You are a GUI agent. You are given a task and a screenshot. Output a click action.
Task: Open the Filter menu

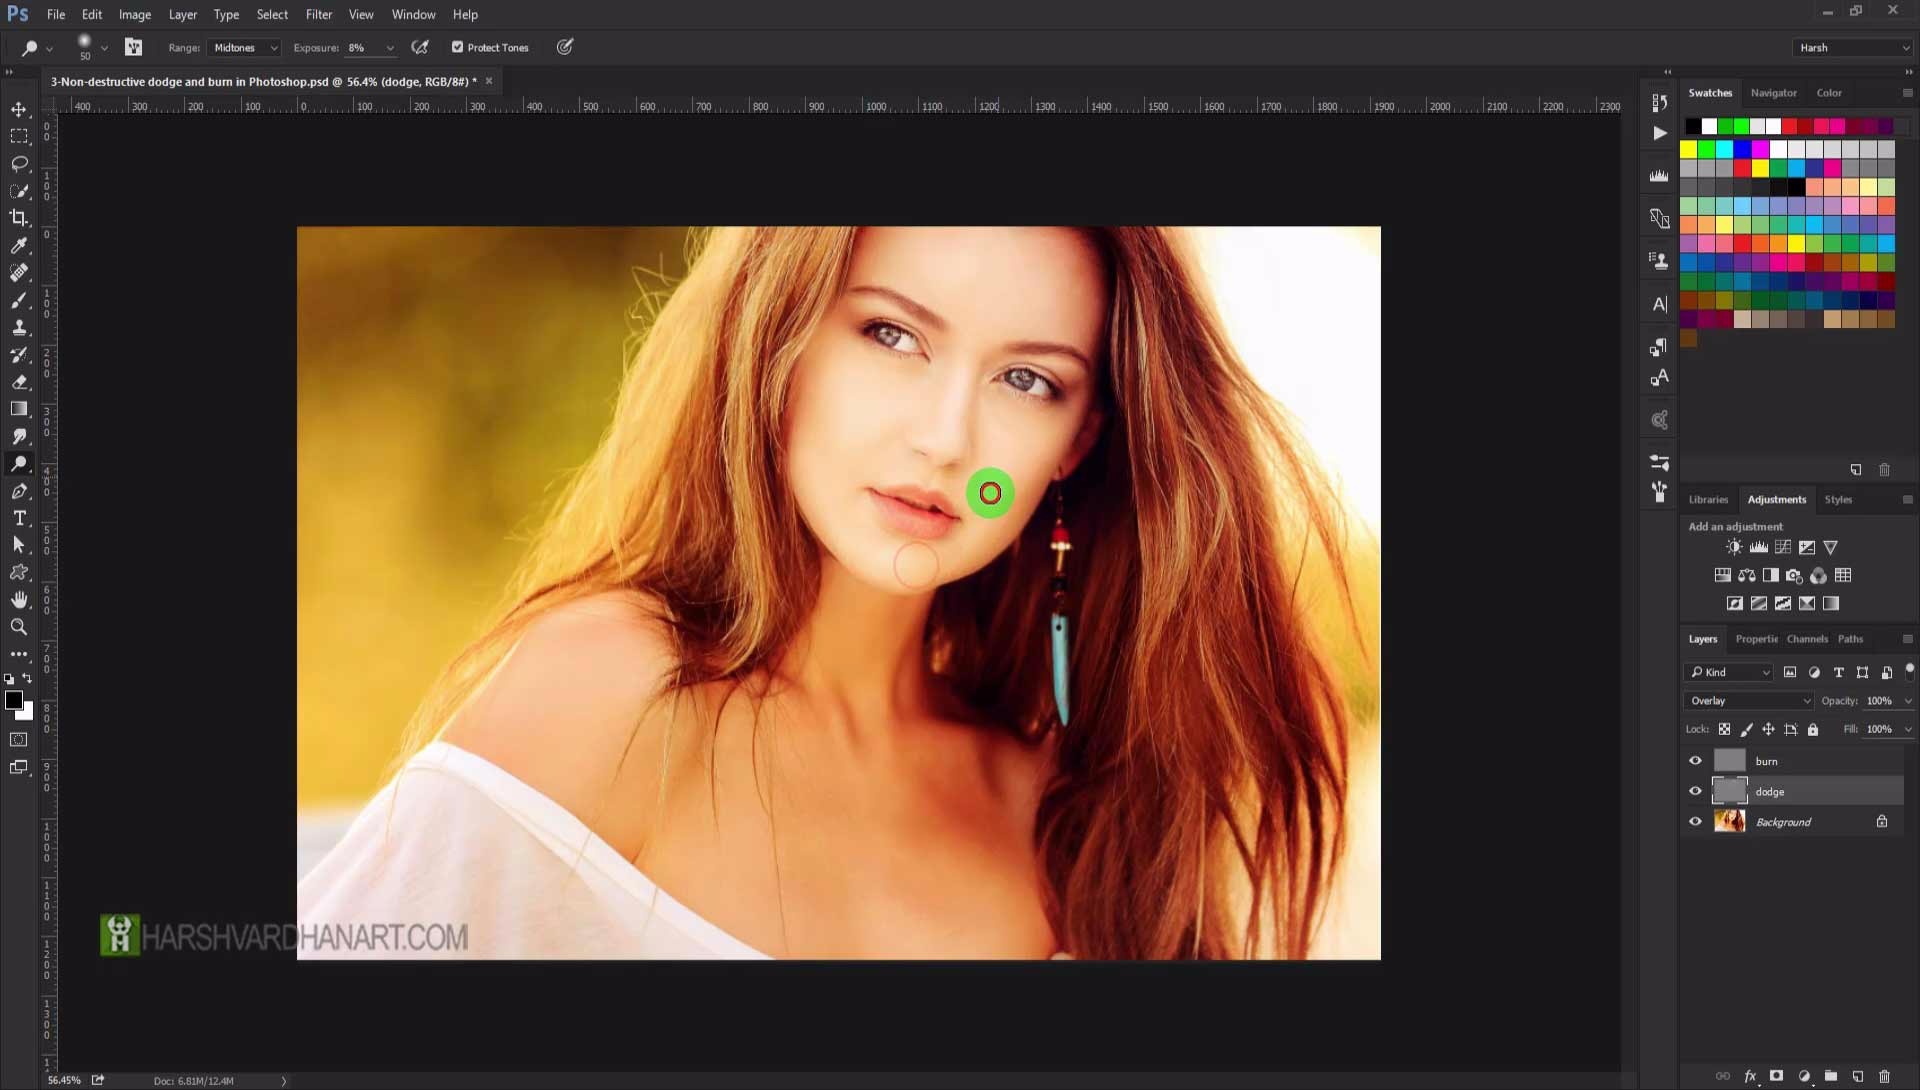coord(318,14)
